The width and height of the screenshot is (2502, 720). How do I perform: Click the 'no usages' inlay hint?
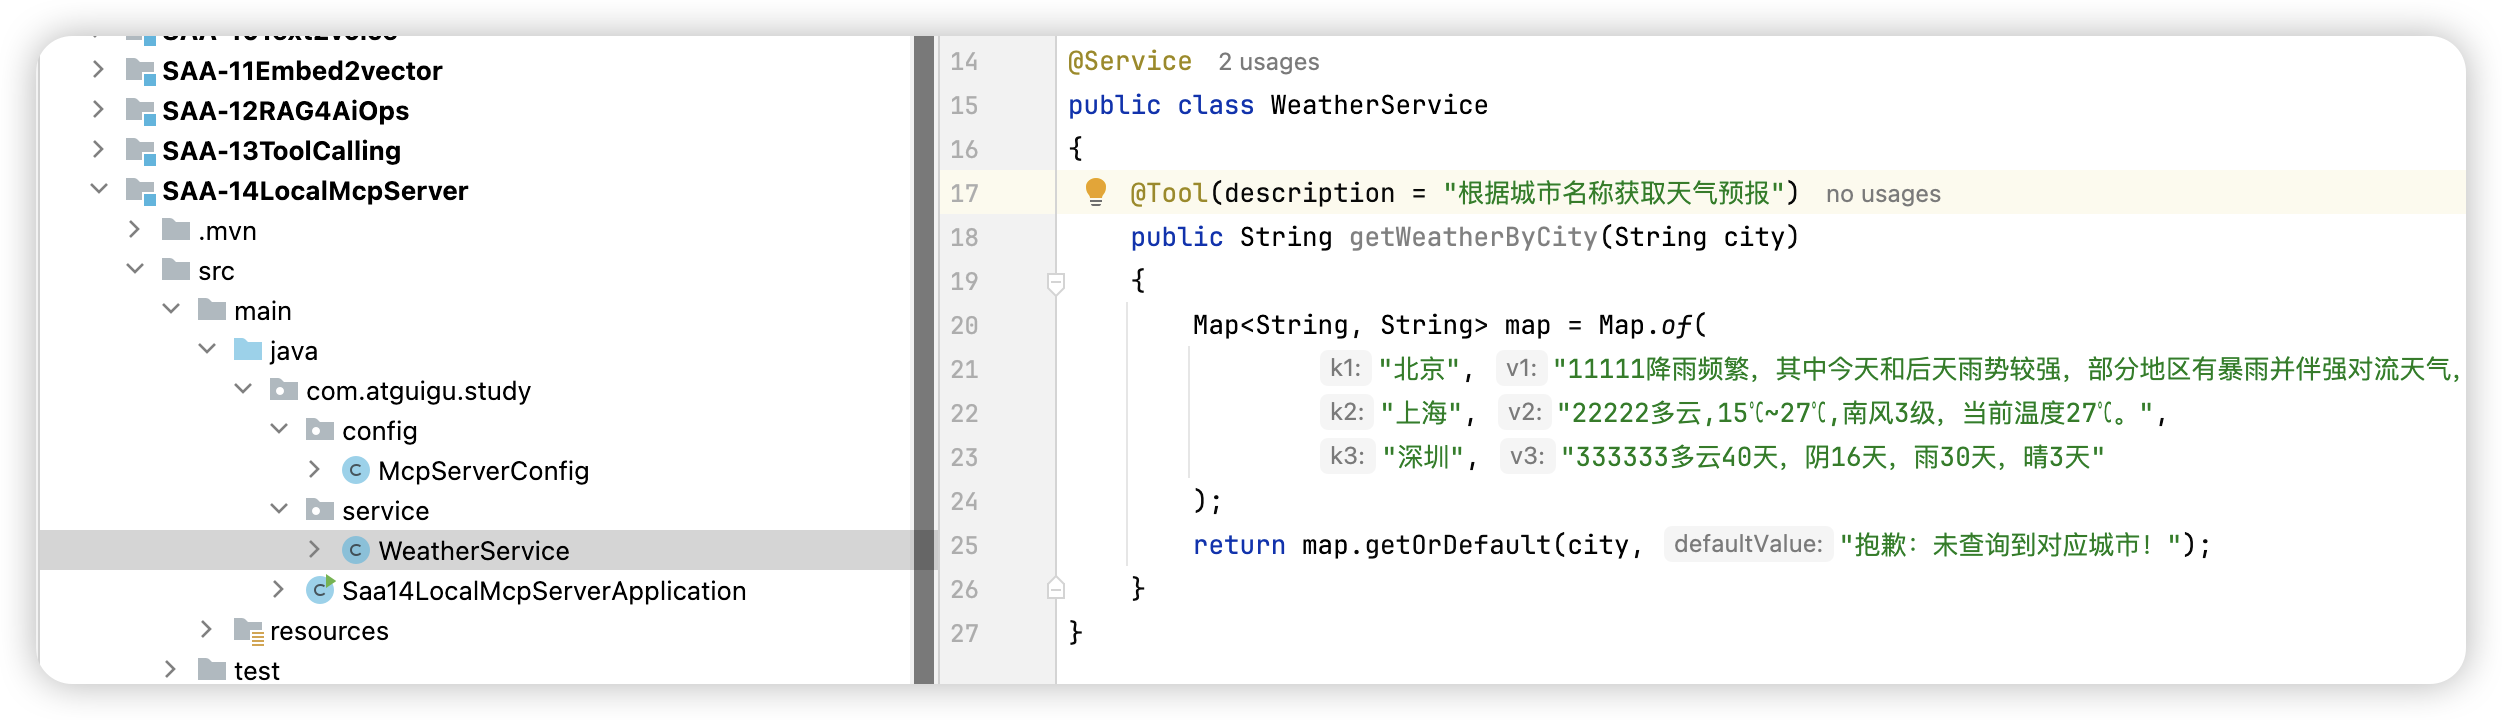1882,194
